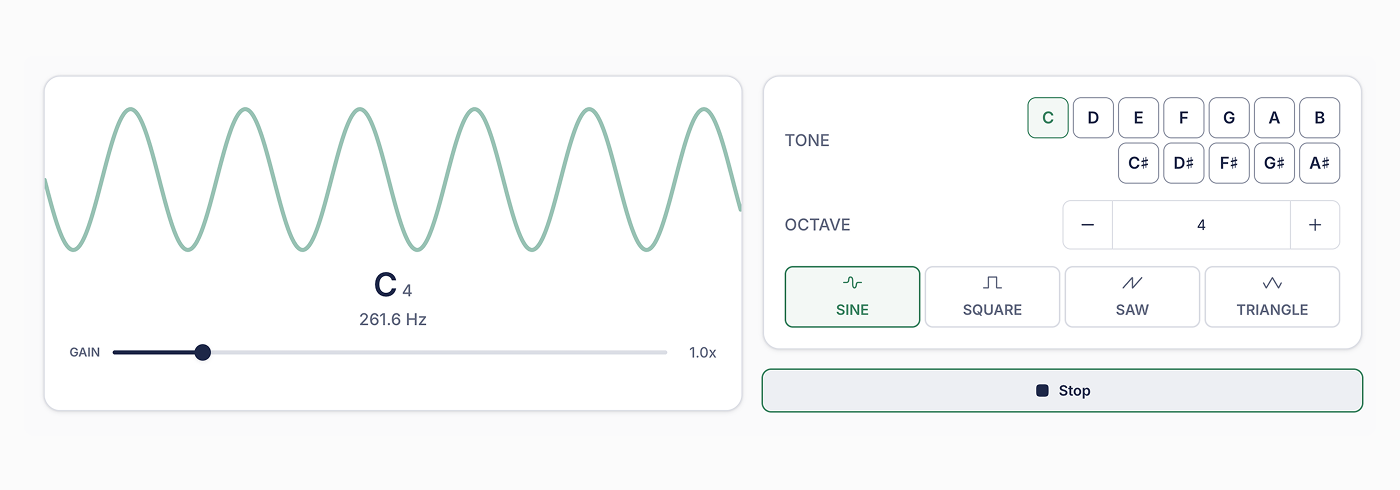Set tone to F
The image size is (1400, 490).
[1184, 118]
